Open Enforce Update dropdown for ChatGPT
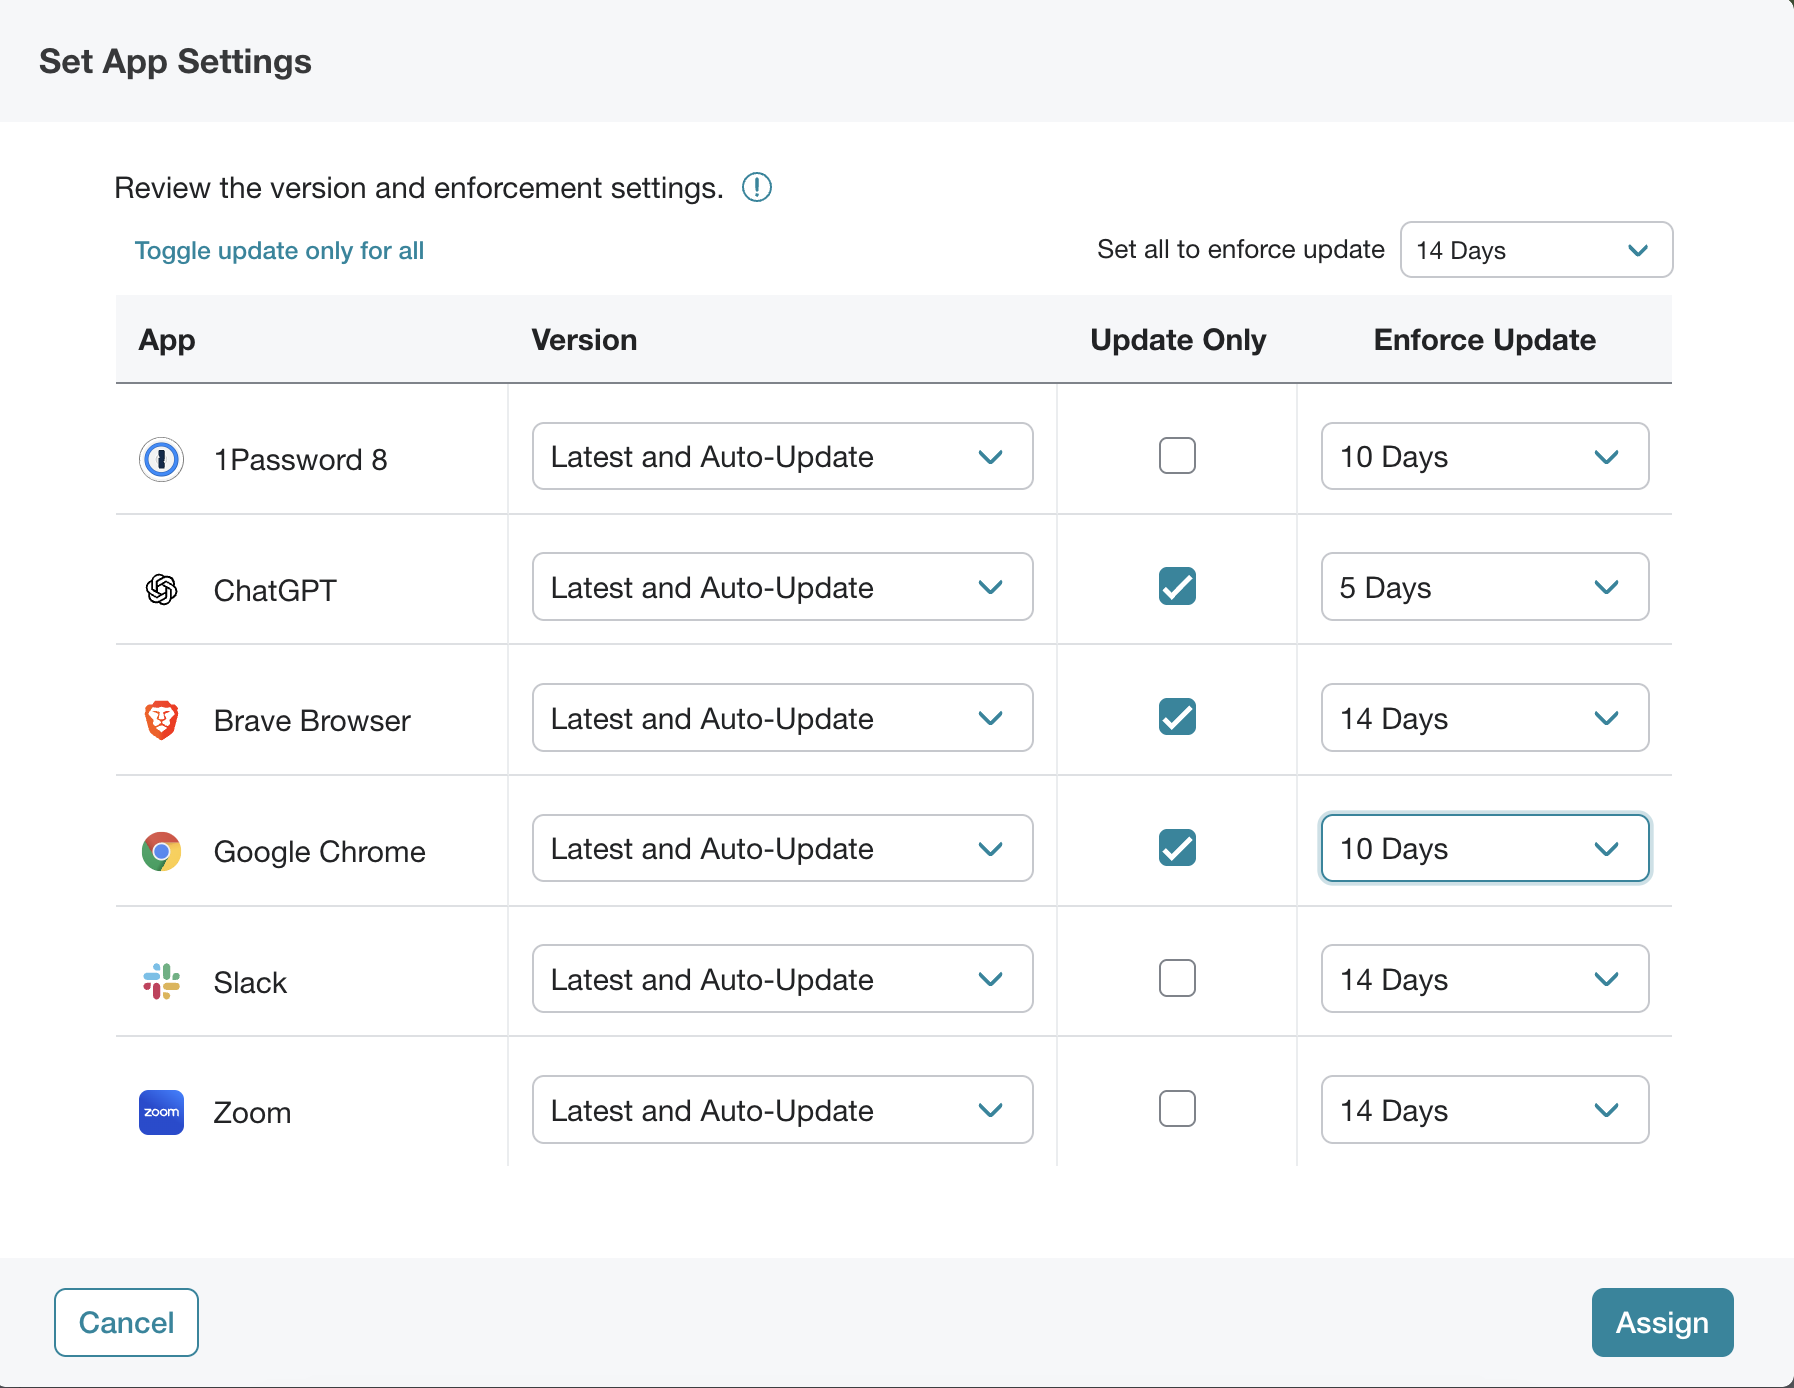 (x=1485, y=587)
